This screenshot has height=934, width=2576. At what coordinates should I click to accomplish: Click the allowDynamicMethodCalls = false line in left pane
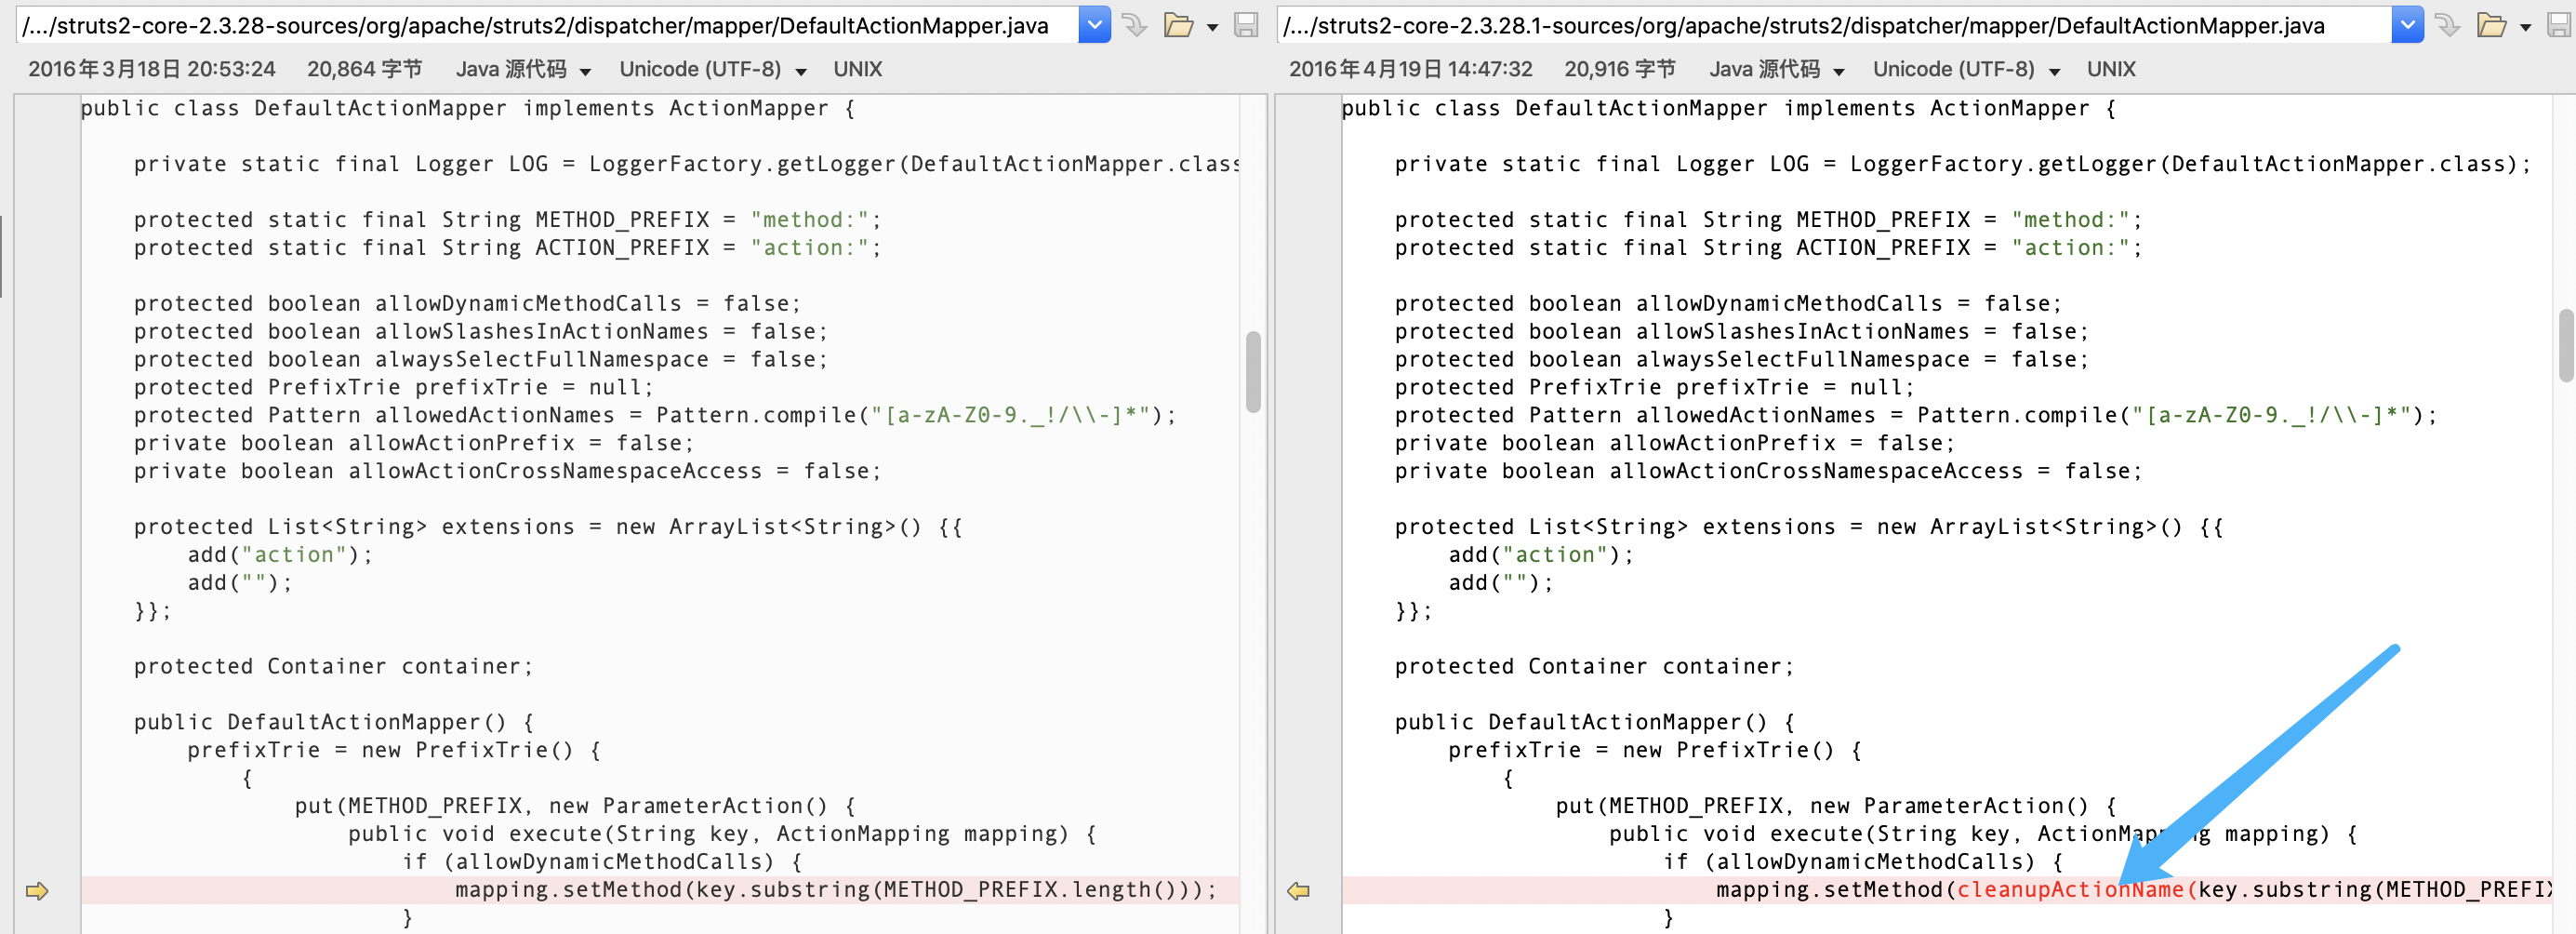tap(468, 304)
